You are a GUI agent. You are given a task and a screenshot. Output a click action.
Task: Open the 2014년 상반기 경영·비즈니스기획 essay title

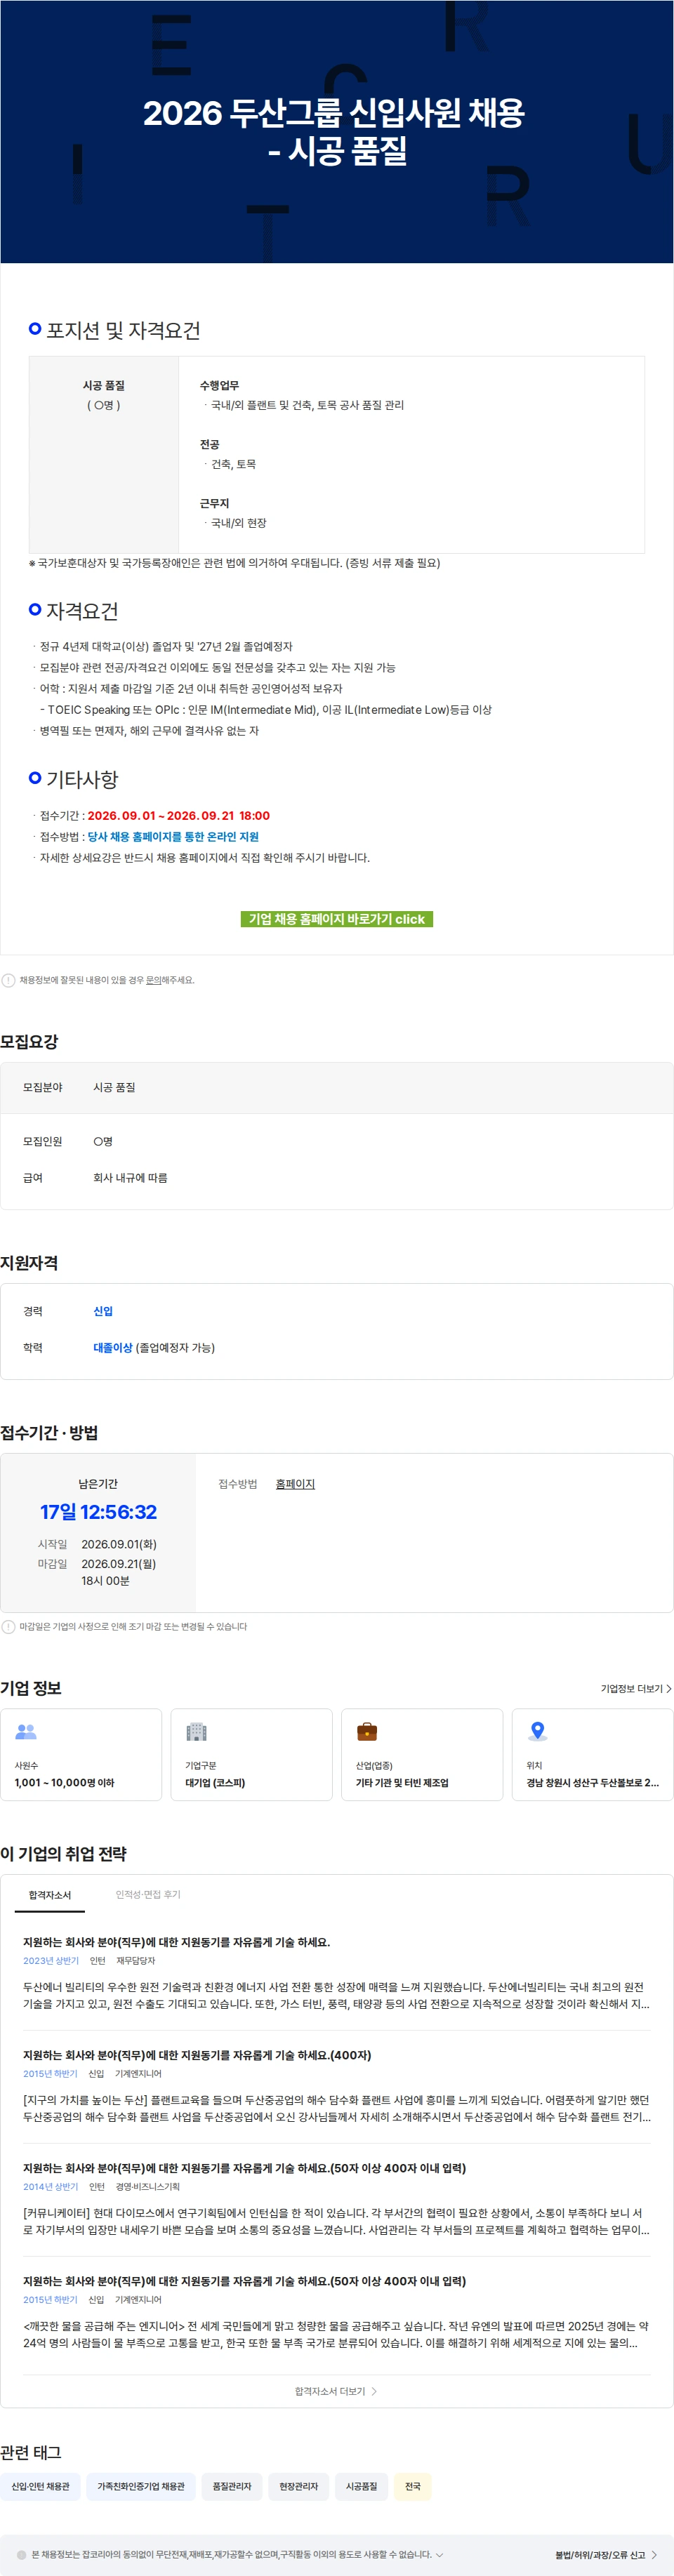tap(244, 2168)
